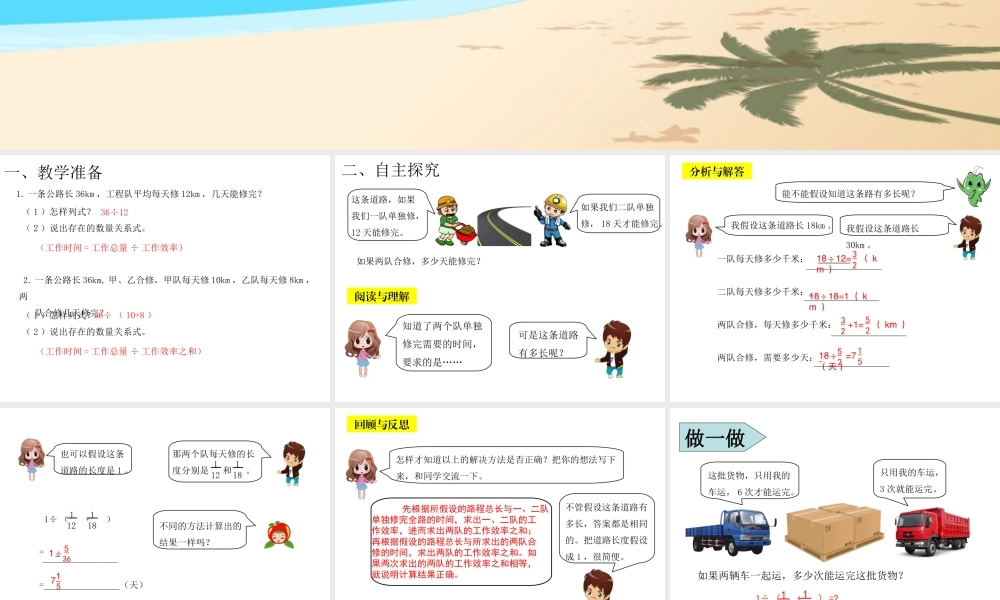The height and width of the screenshot is (600, 1000).
Task: Select the heading 一、教学准备
Action: (x=54, y=172)
